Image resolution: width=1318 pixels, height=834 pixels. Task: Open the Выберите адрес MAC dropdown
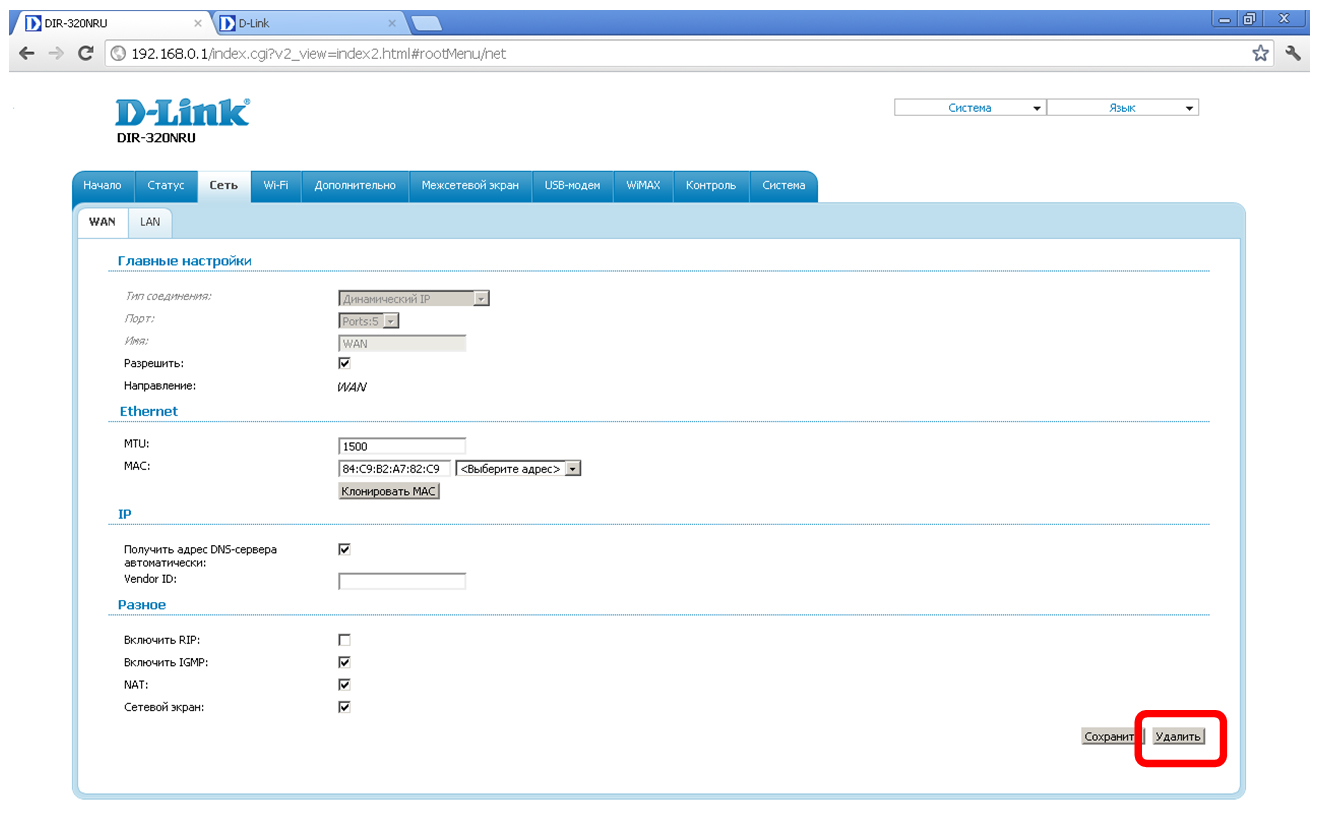(x=518, y=468)
